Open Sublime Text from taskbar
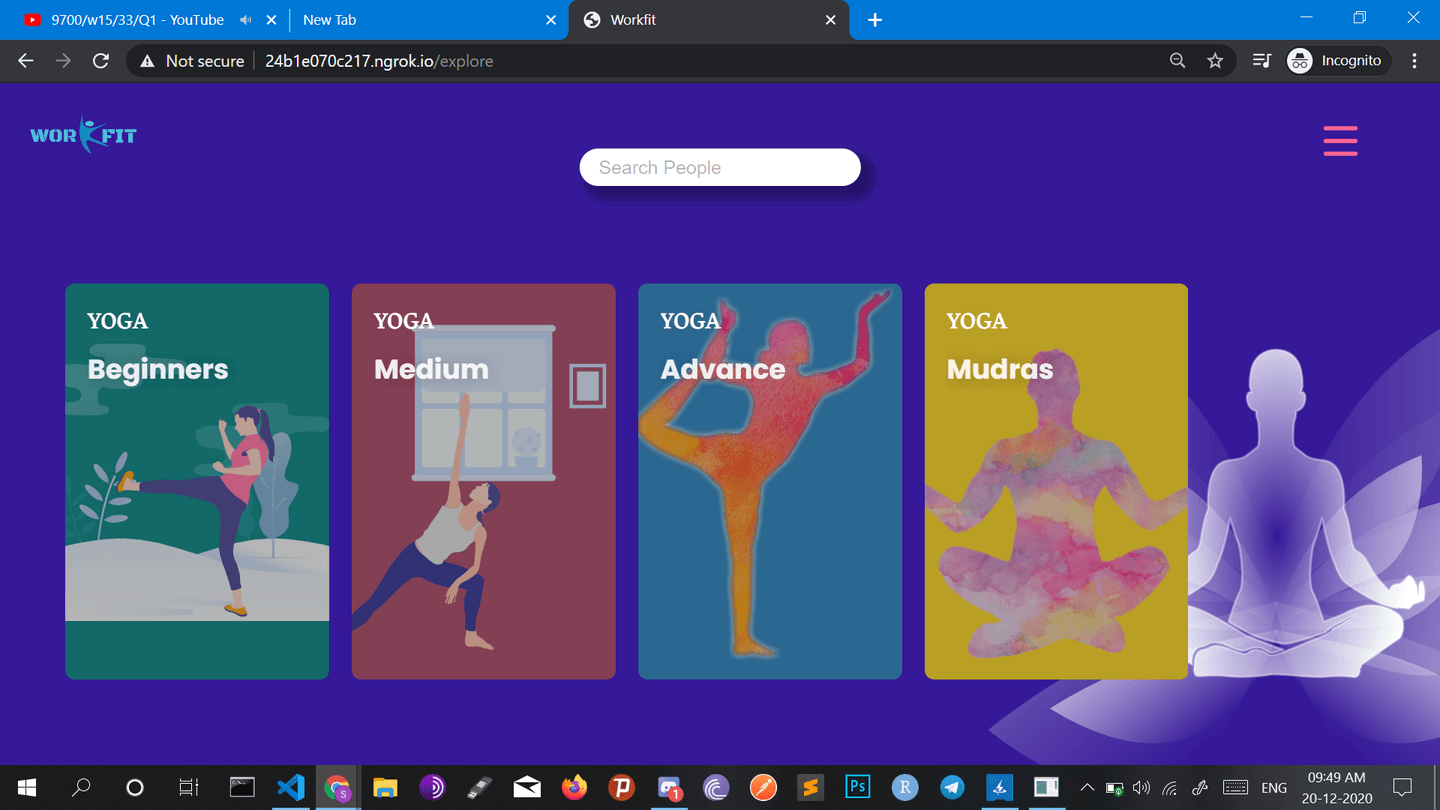This screenshot has width=1440, height=810. pos(810,787)
